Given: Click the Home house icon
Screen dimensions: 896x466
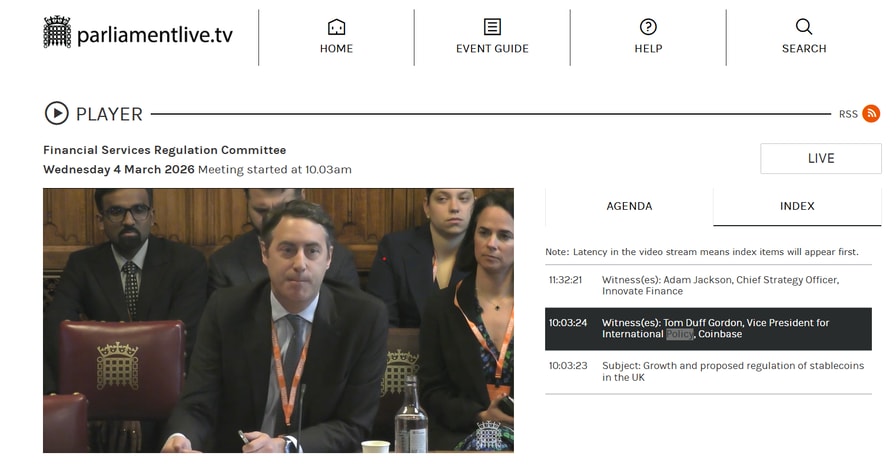Looking at the screenshot, I should (x=336, y=27).
